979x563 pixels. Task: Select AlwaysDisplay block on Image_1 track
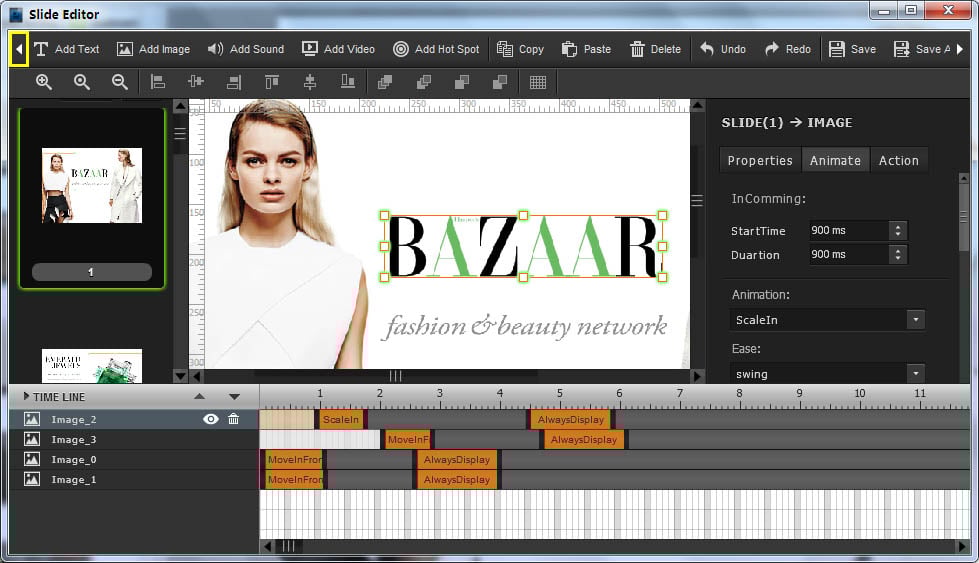pos(457,479)
